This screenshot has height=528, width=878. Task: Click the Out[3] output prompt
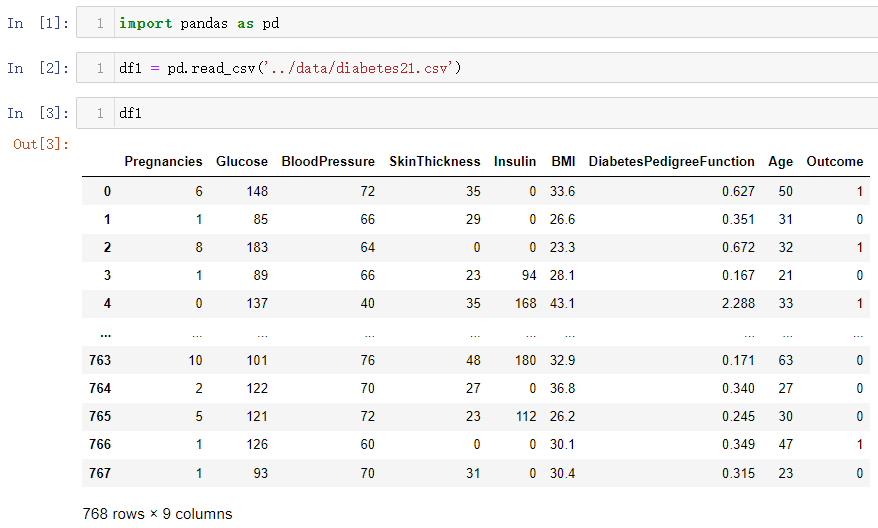tap(41, 144)
